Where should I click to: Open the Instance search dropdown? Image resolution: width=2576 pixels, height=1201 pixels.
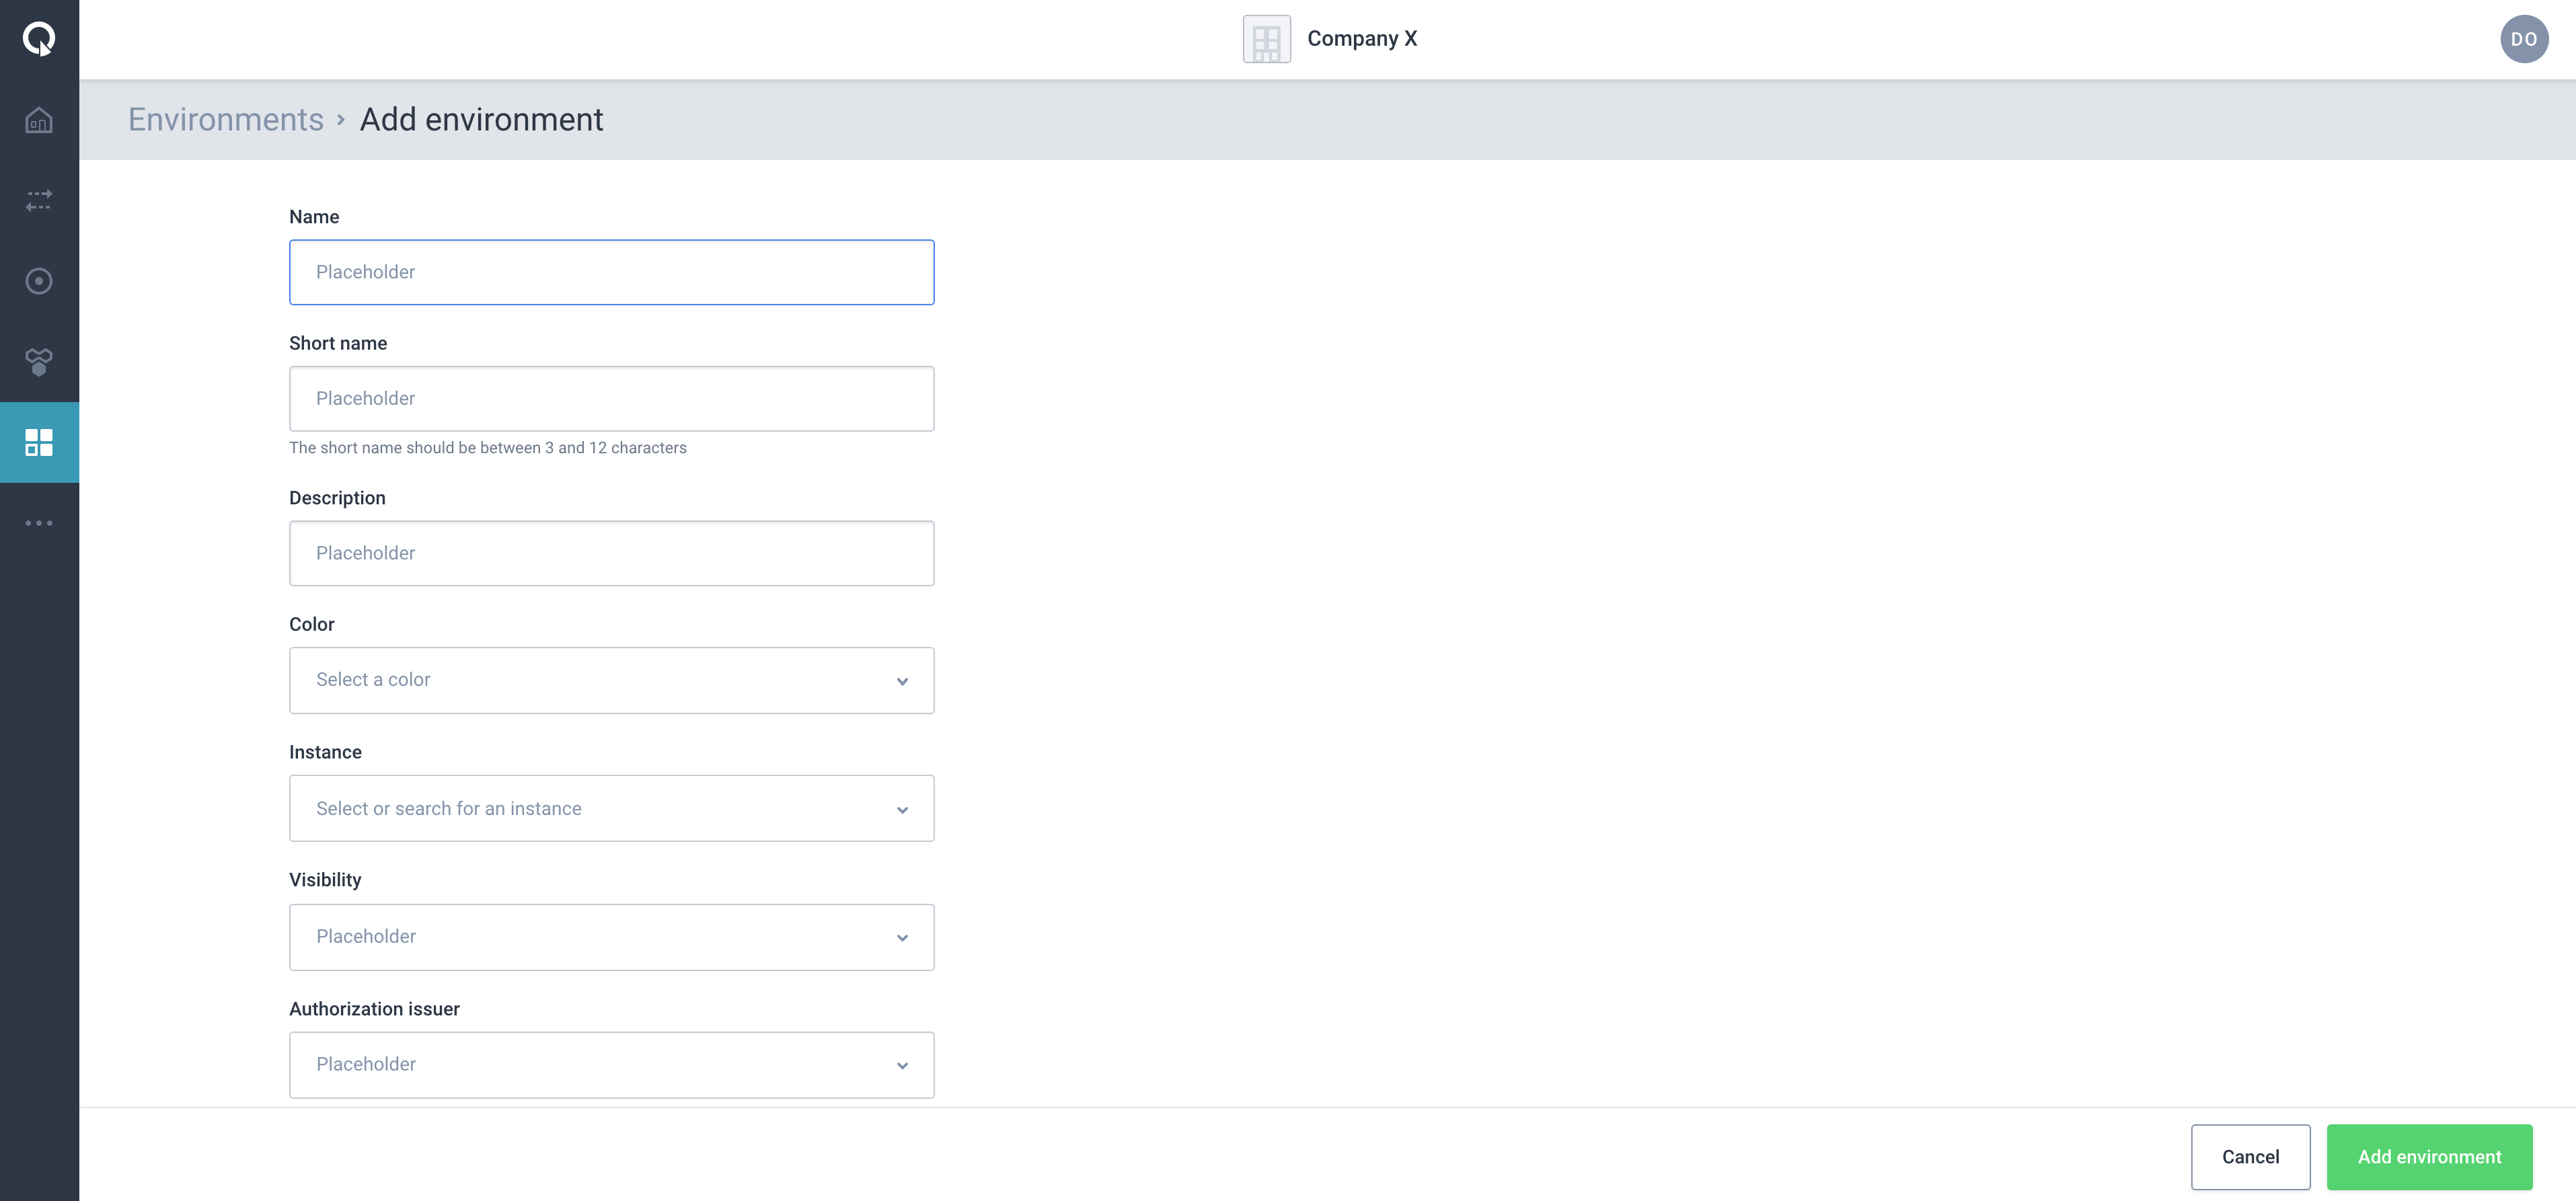coord(611,808)
